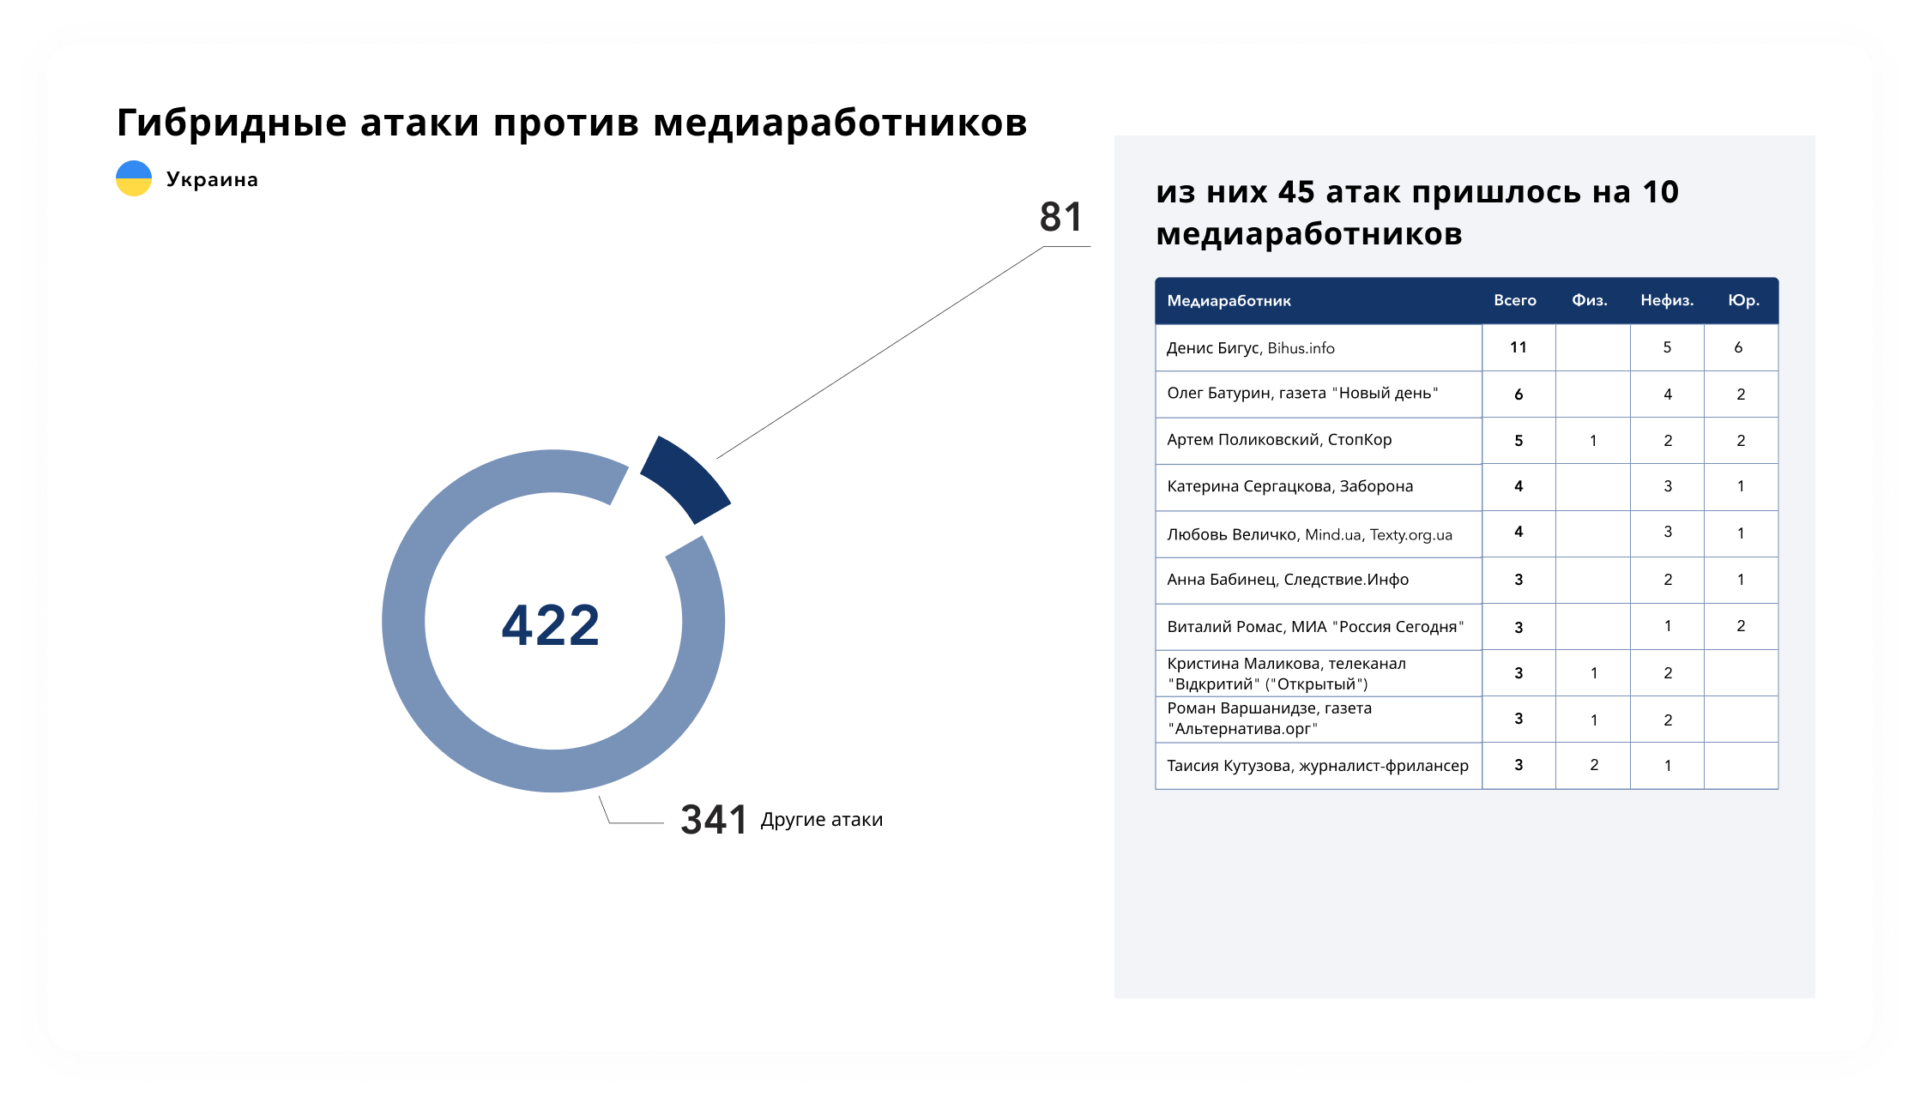Image resolution: width=1920 pixels, height=1102 pixels.
Task: Click the page title Гибридные атаки
Action: [x=571, y=123]
